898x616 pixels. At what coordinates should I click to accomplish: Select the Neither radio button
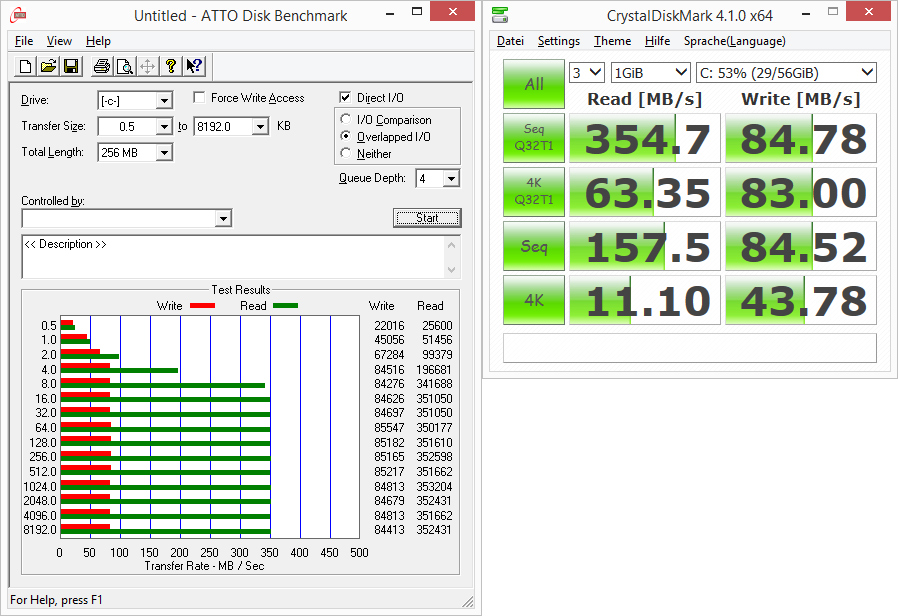coord(345,153)
